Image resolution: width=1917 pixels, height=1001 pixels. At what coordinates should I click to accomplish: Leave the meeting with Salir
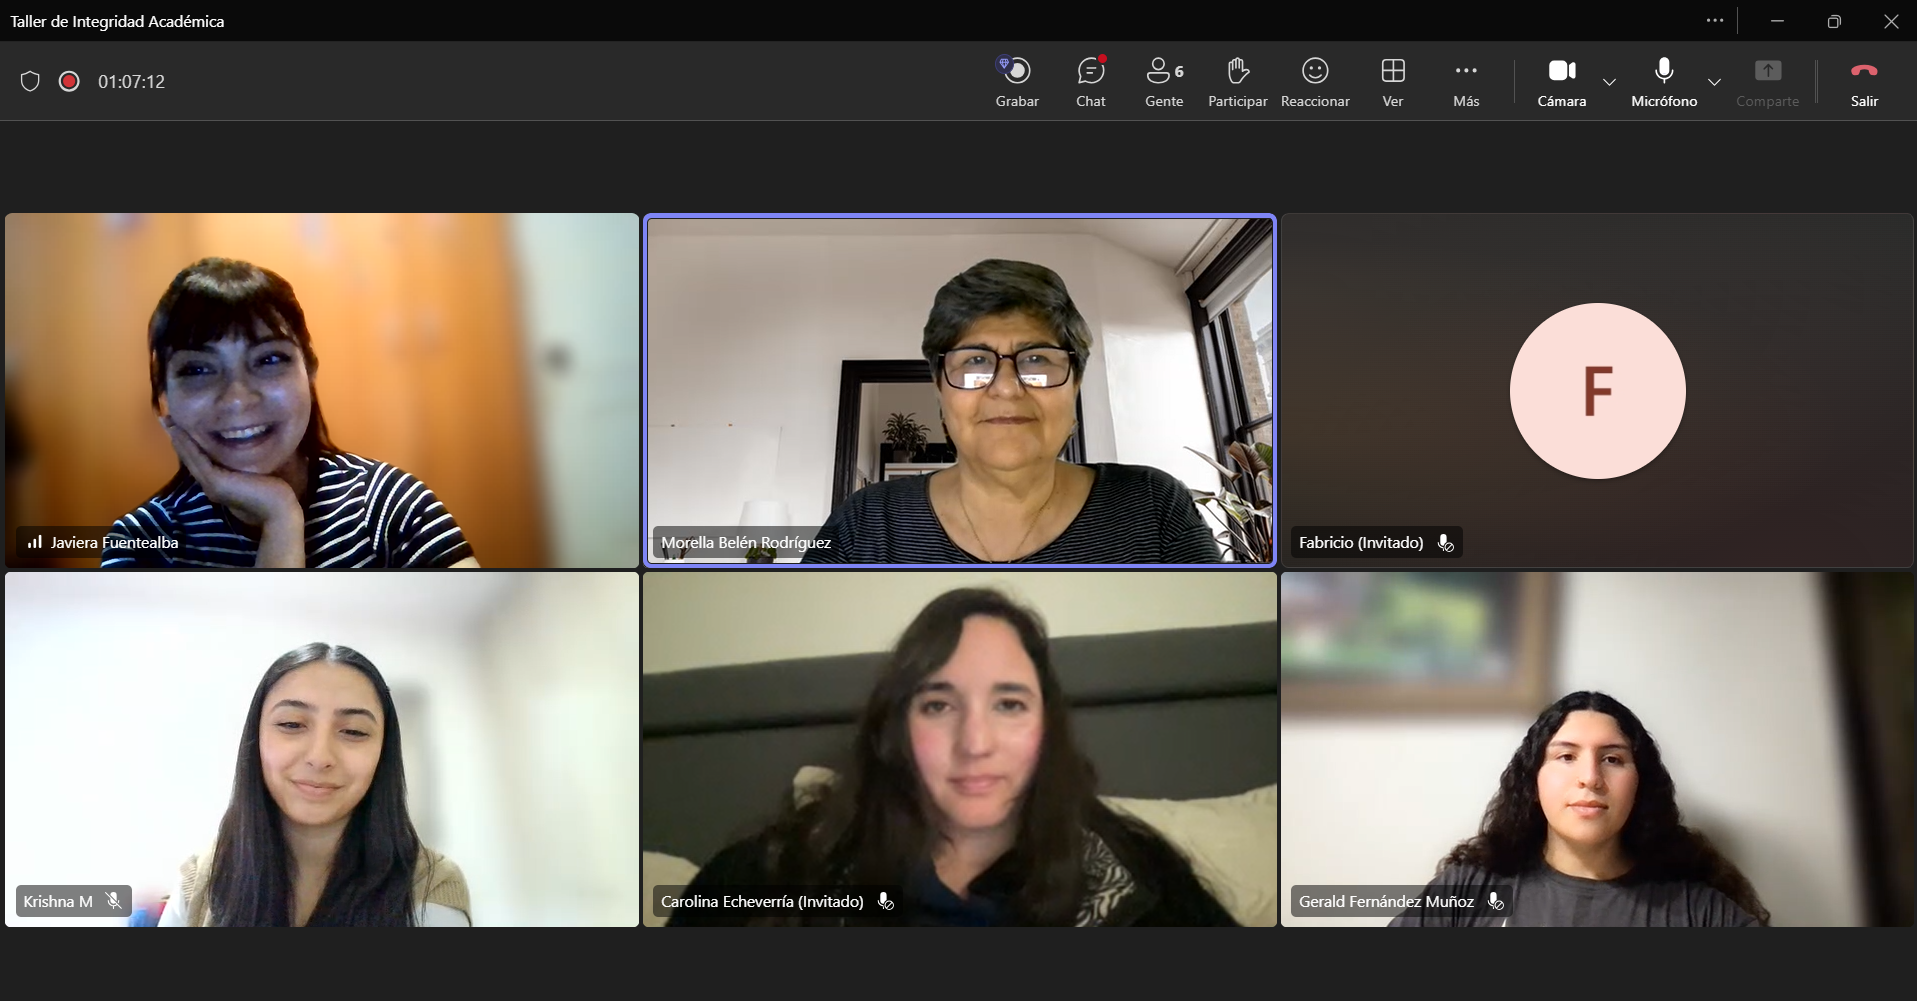point(1864,82)
